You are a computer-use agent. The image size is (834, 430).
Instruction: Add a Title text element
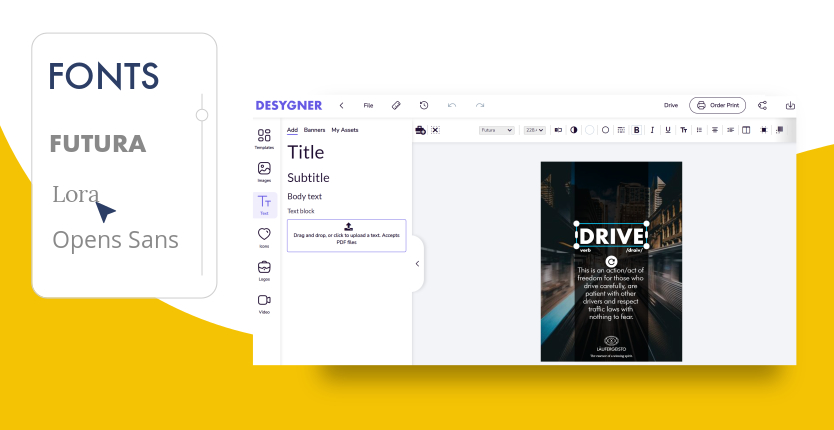(x=306, y=153)
